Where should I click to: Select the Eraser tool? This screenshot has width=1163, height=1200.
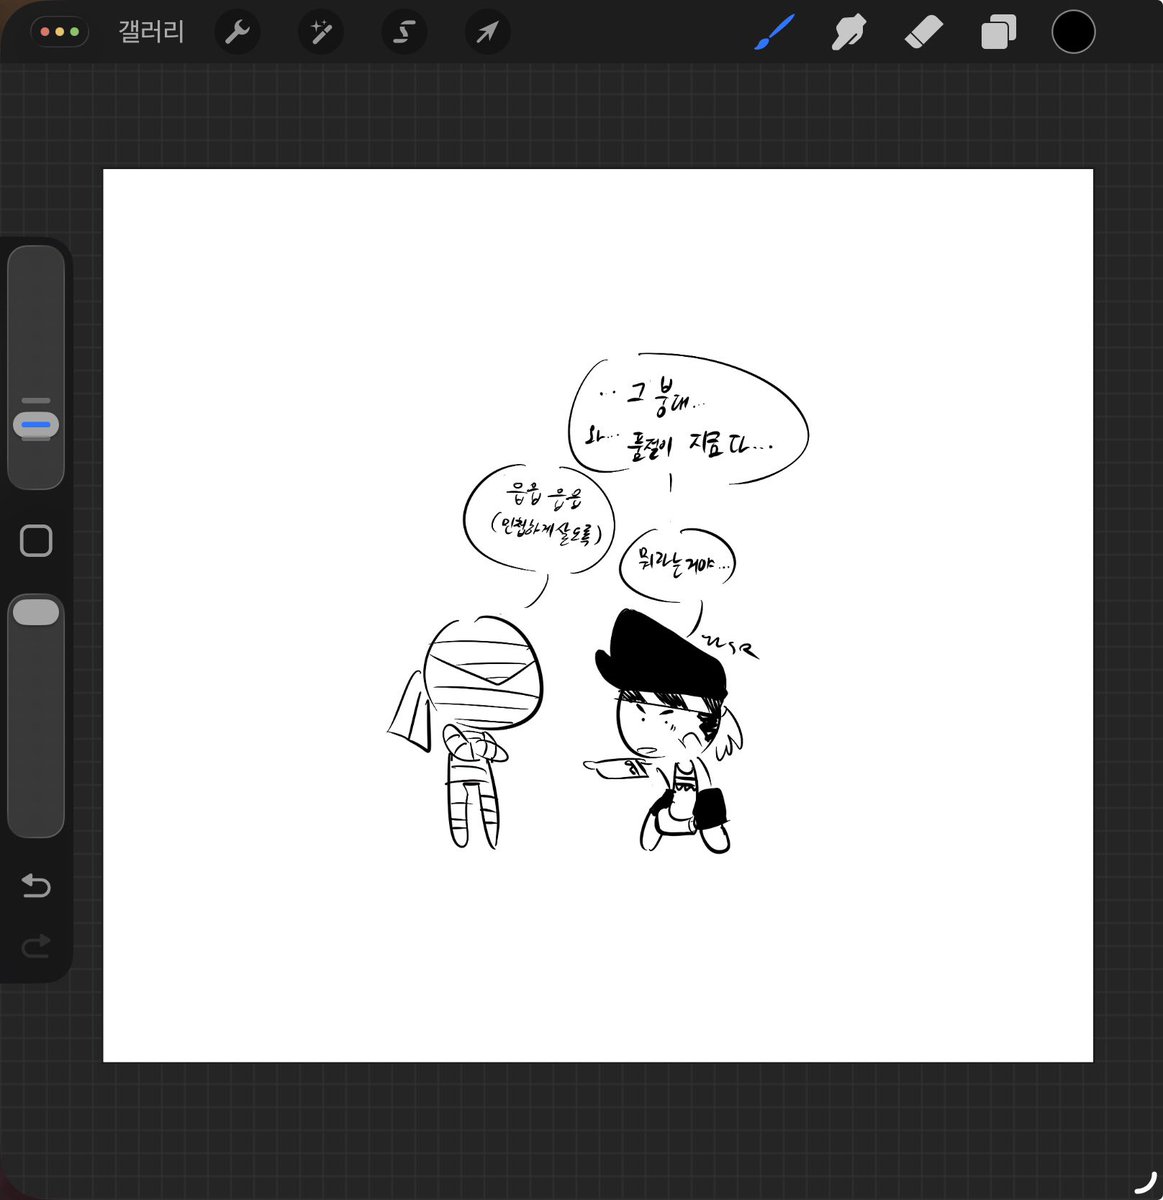point(923,32)
